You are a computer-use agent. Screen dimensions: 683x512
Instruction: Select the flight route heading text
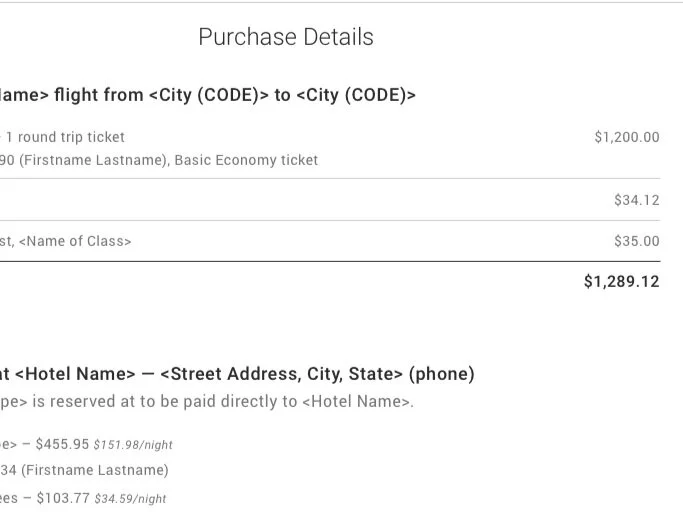[207, 95]
